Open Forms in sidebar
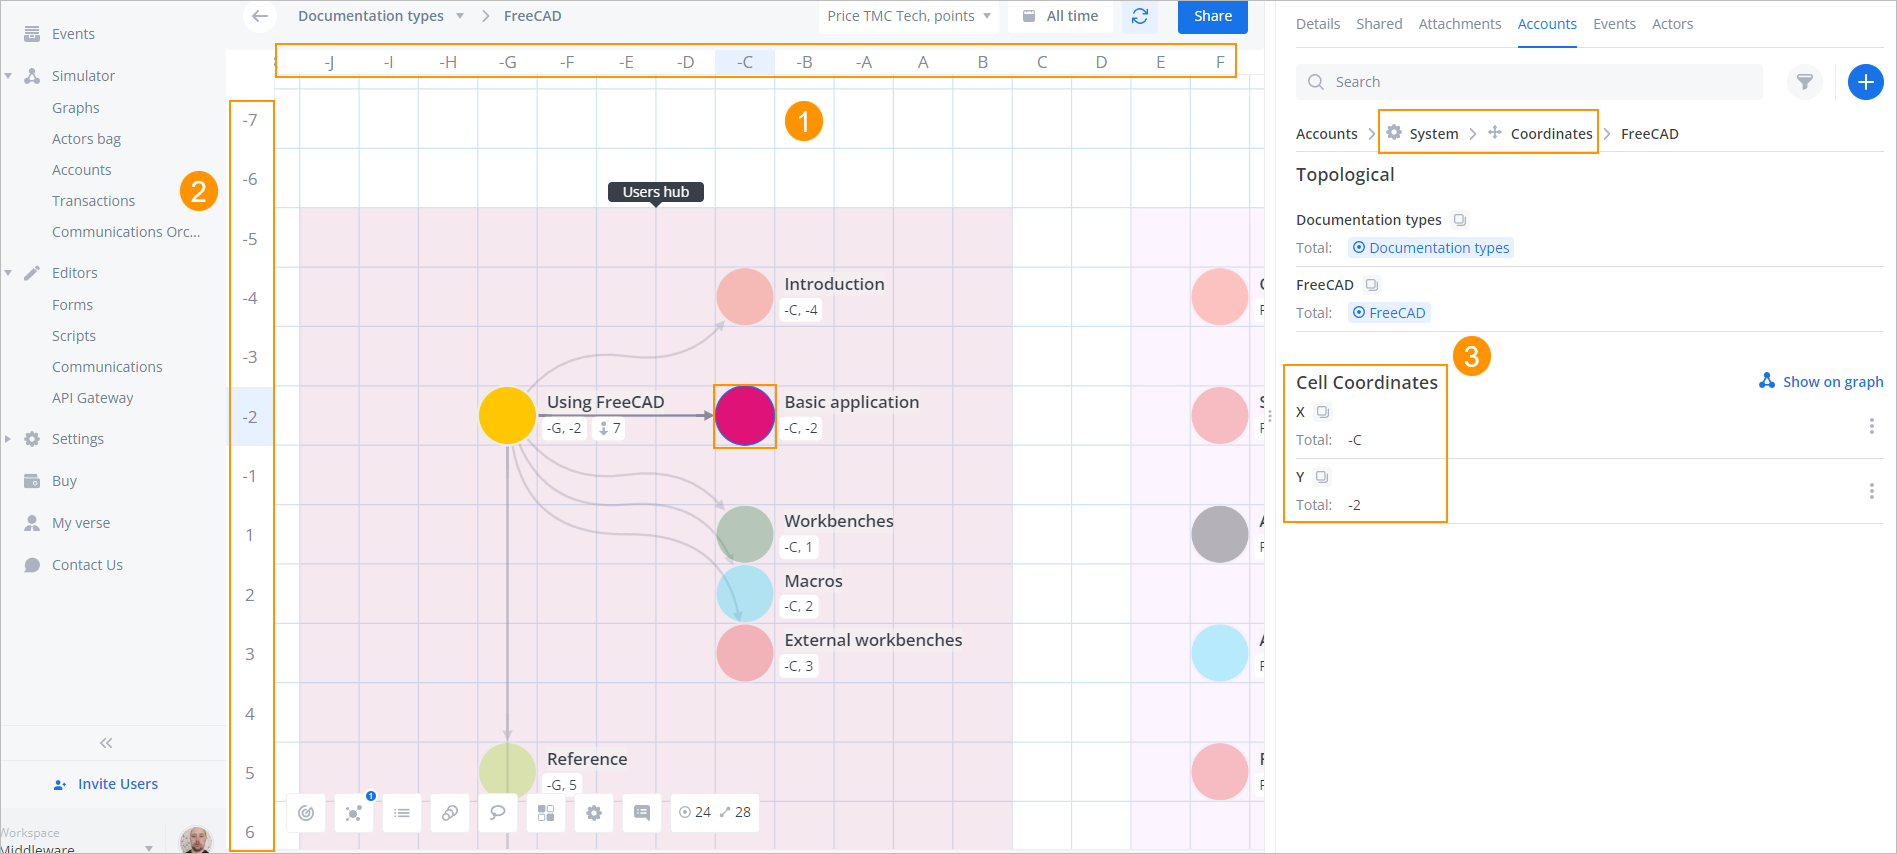This screenshot has width=1897, height=854. [x=72, y=305]
